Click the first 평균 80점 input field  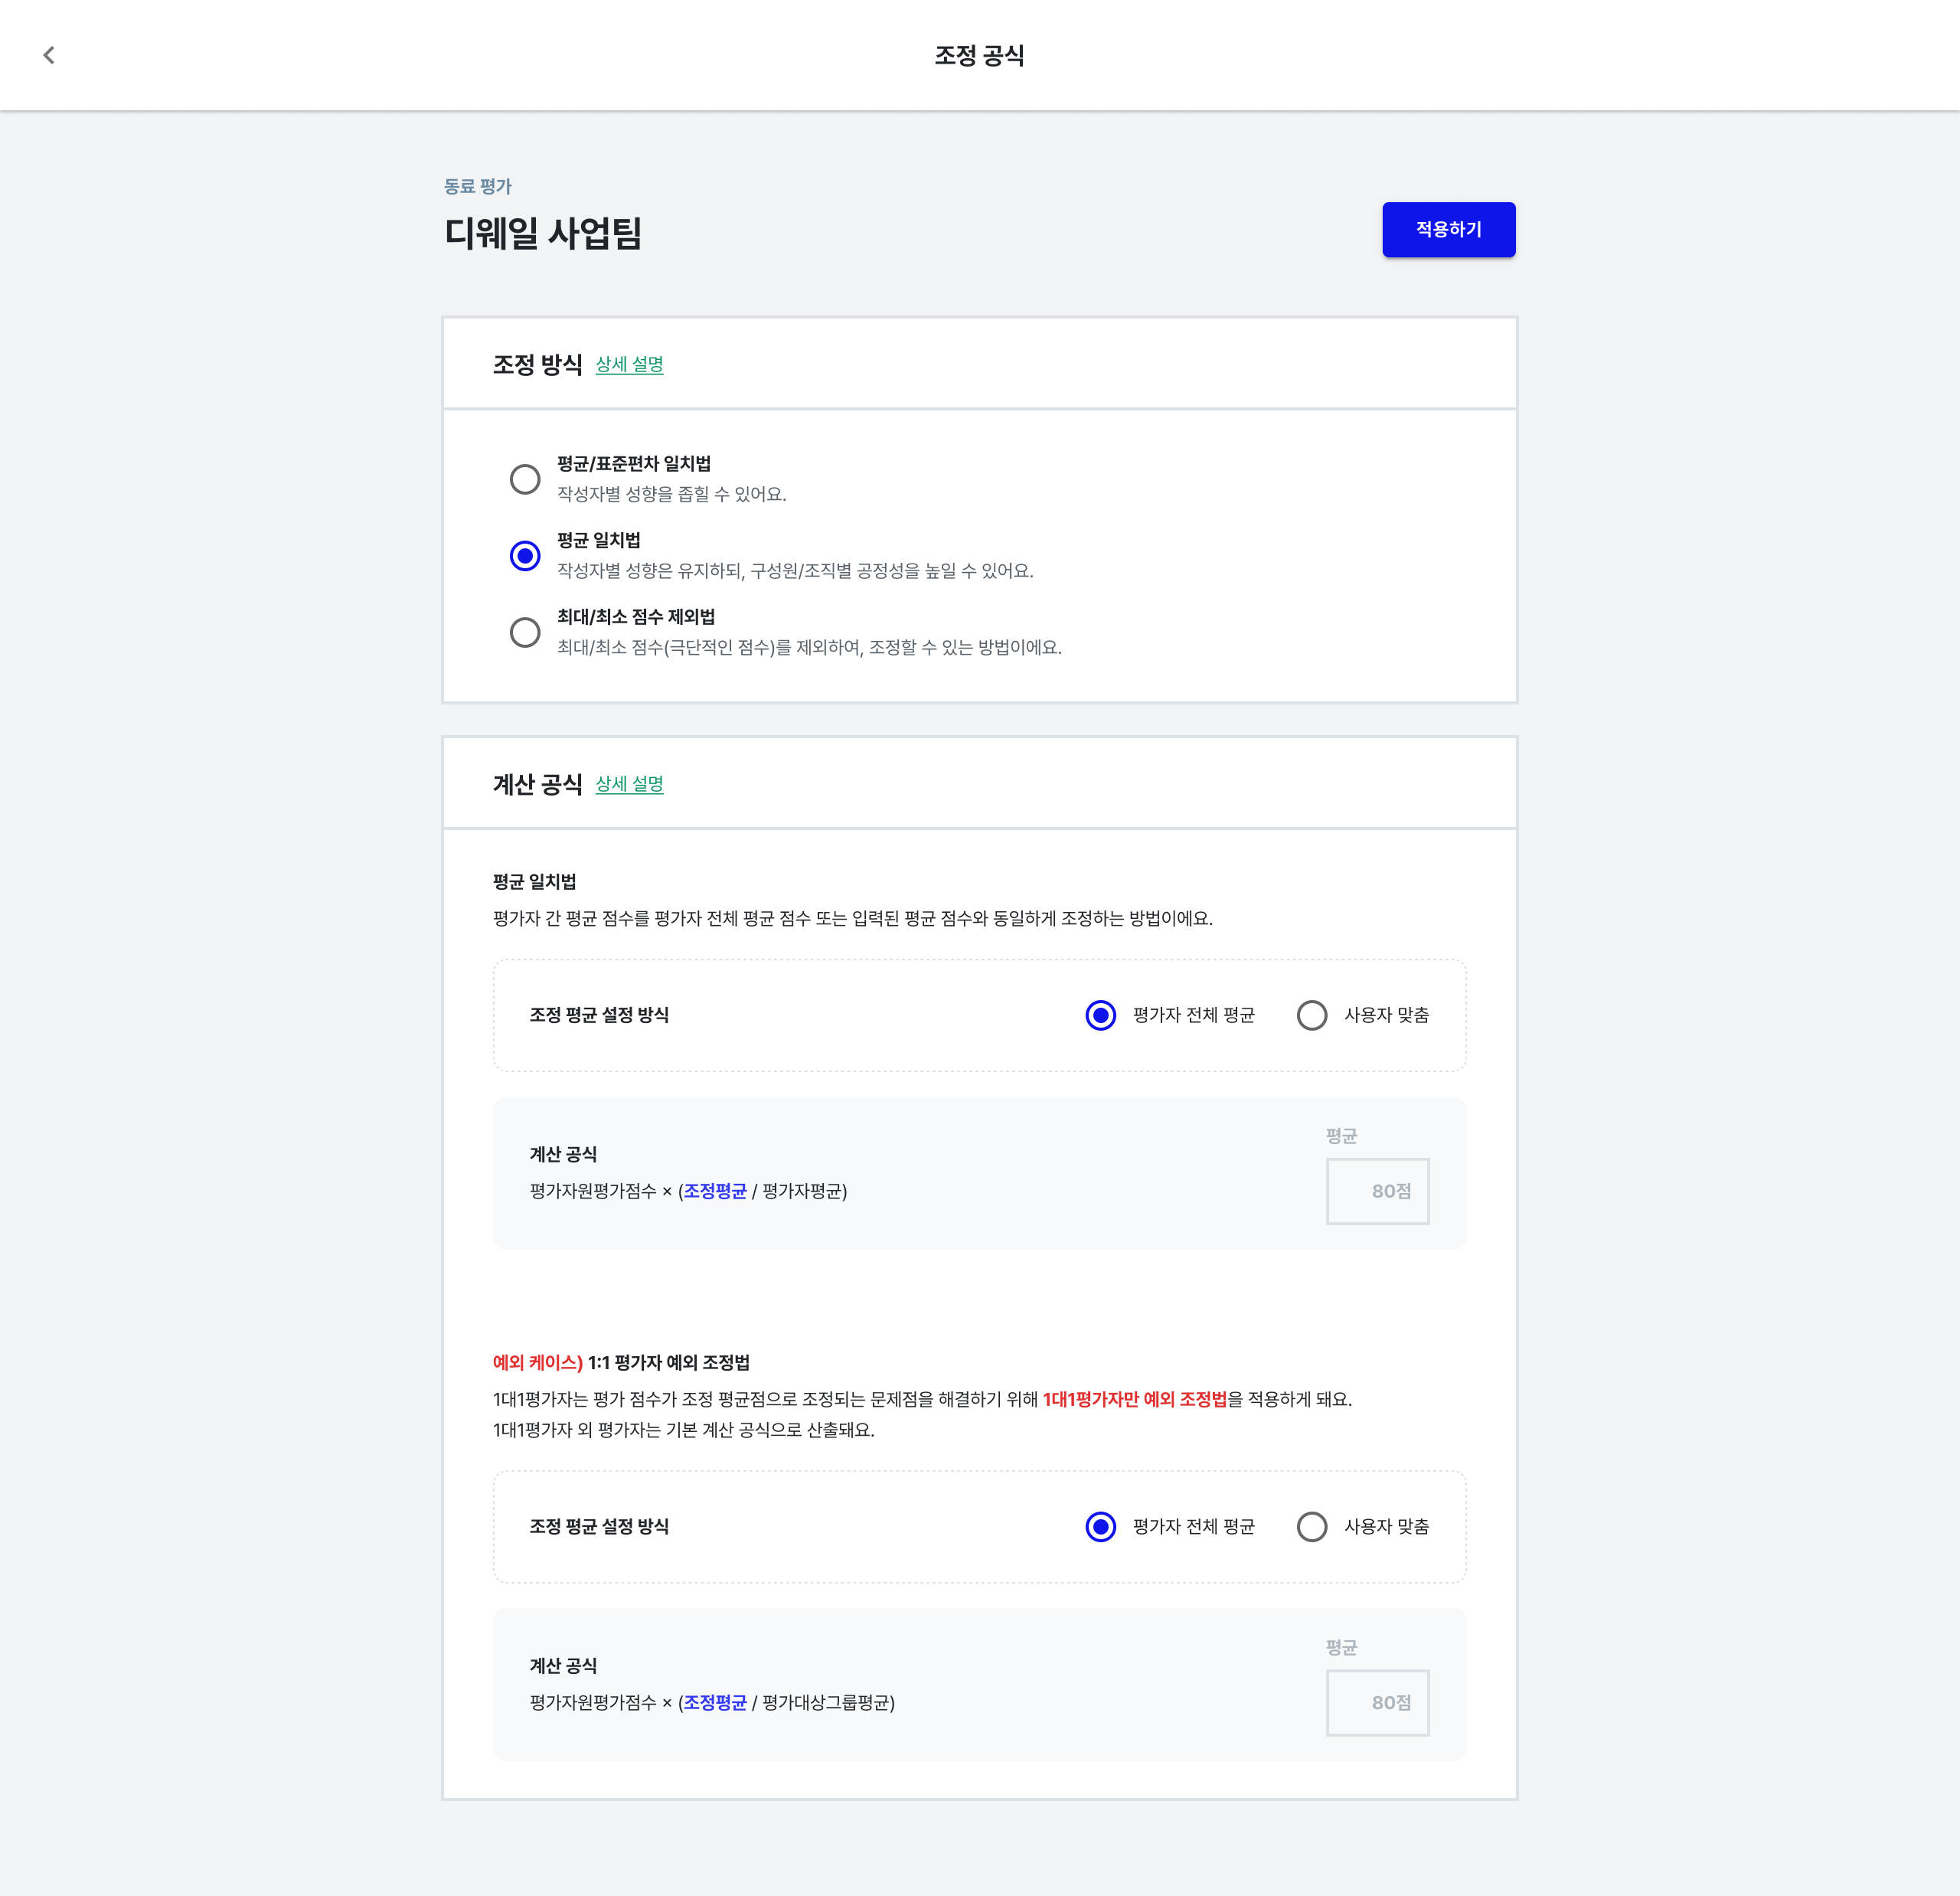tap(1377, 1191)
